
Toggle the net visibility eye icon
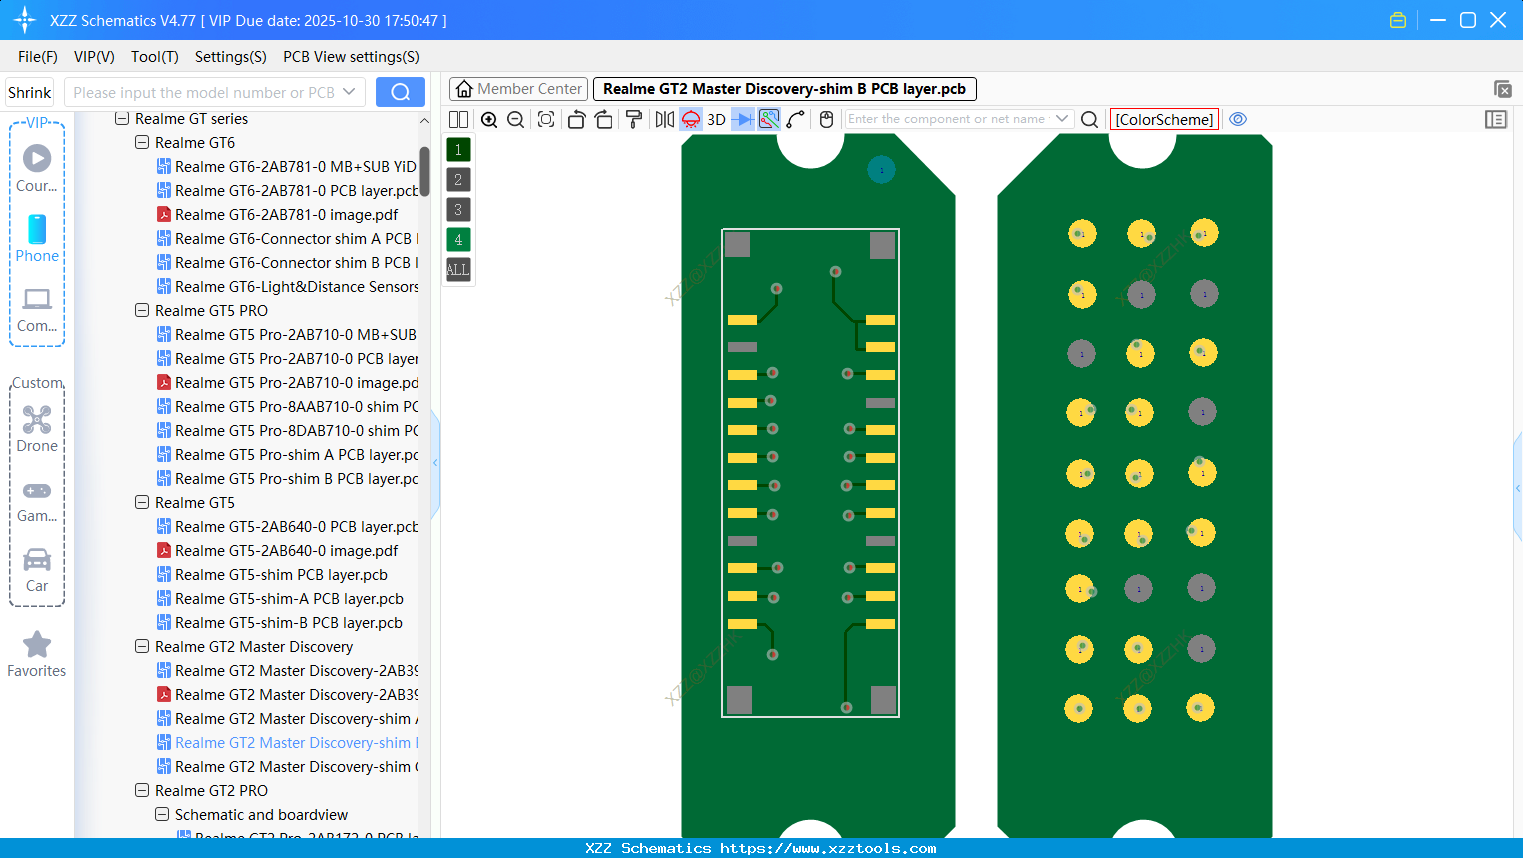(x=1238, y=119)
